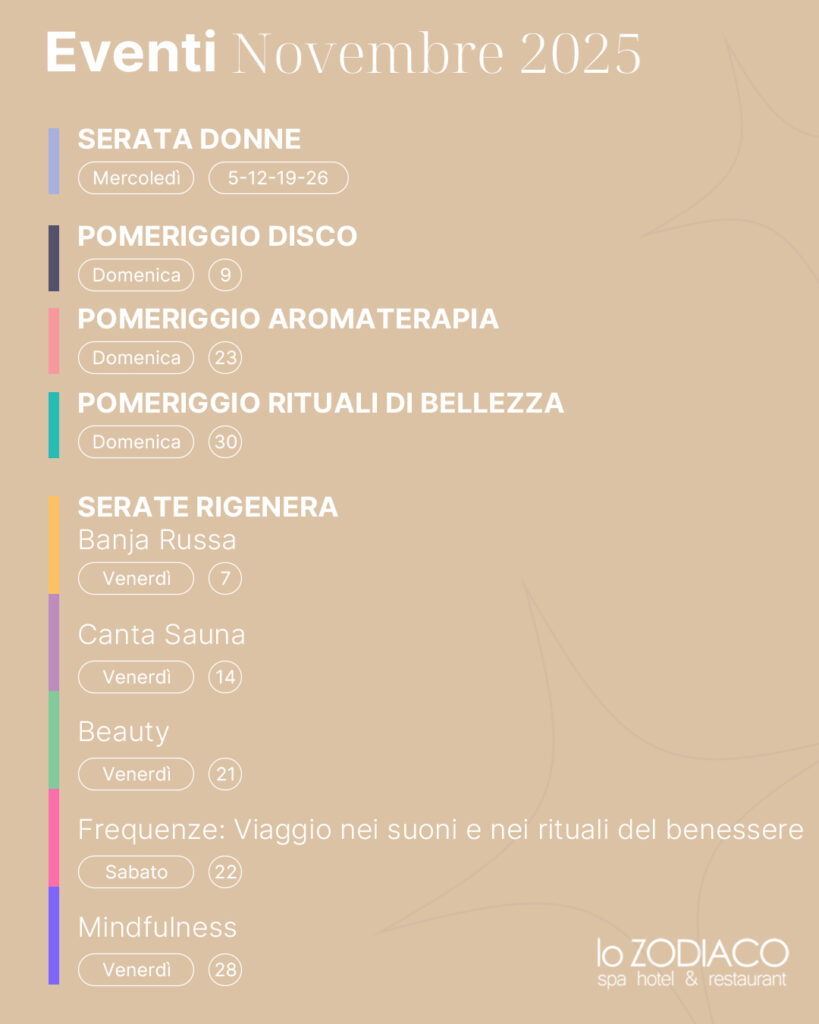Click the Domenica pill under Pomeriggio Disco
Image resolution: width=819 pixels, height=1024 pixels.
point(136,275)
